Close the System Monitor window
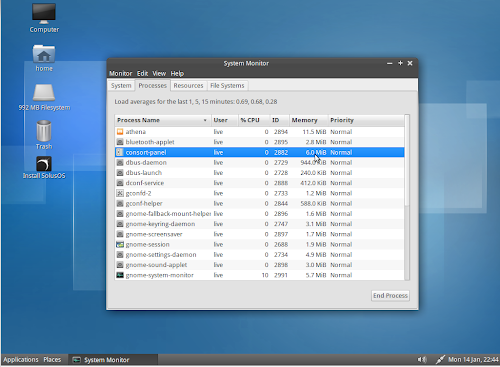 410,63
